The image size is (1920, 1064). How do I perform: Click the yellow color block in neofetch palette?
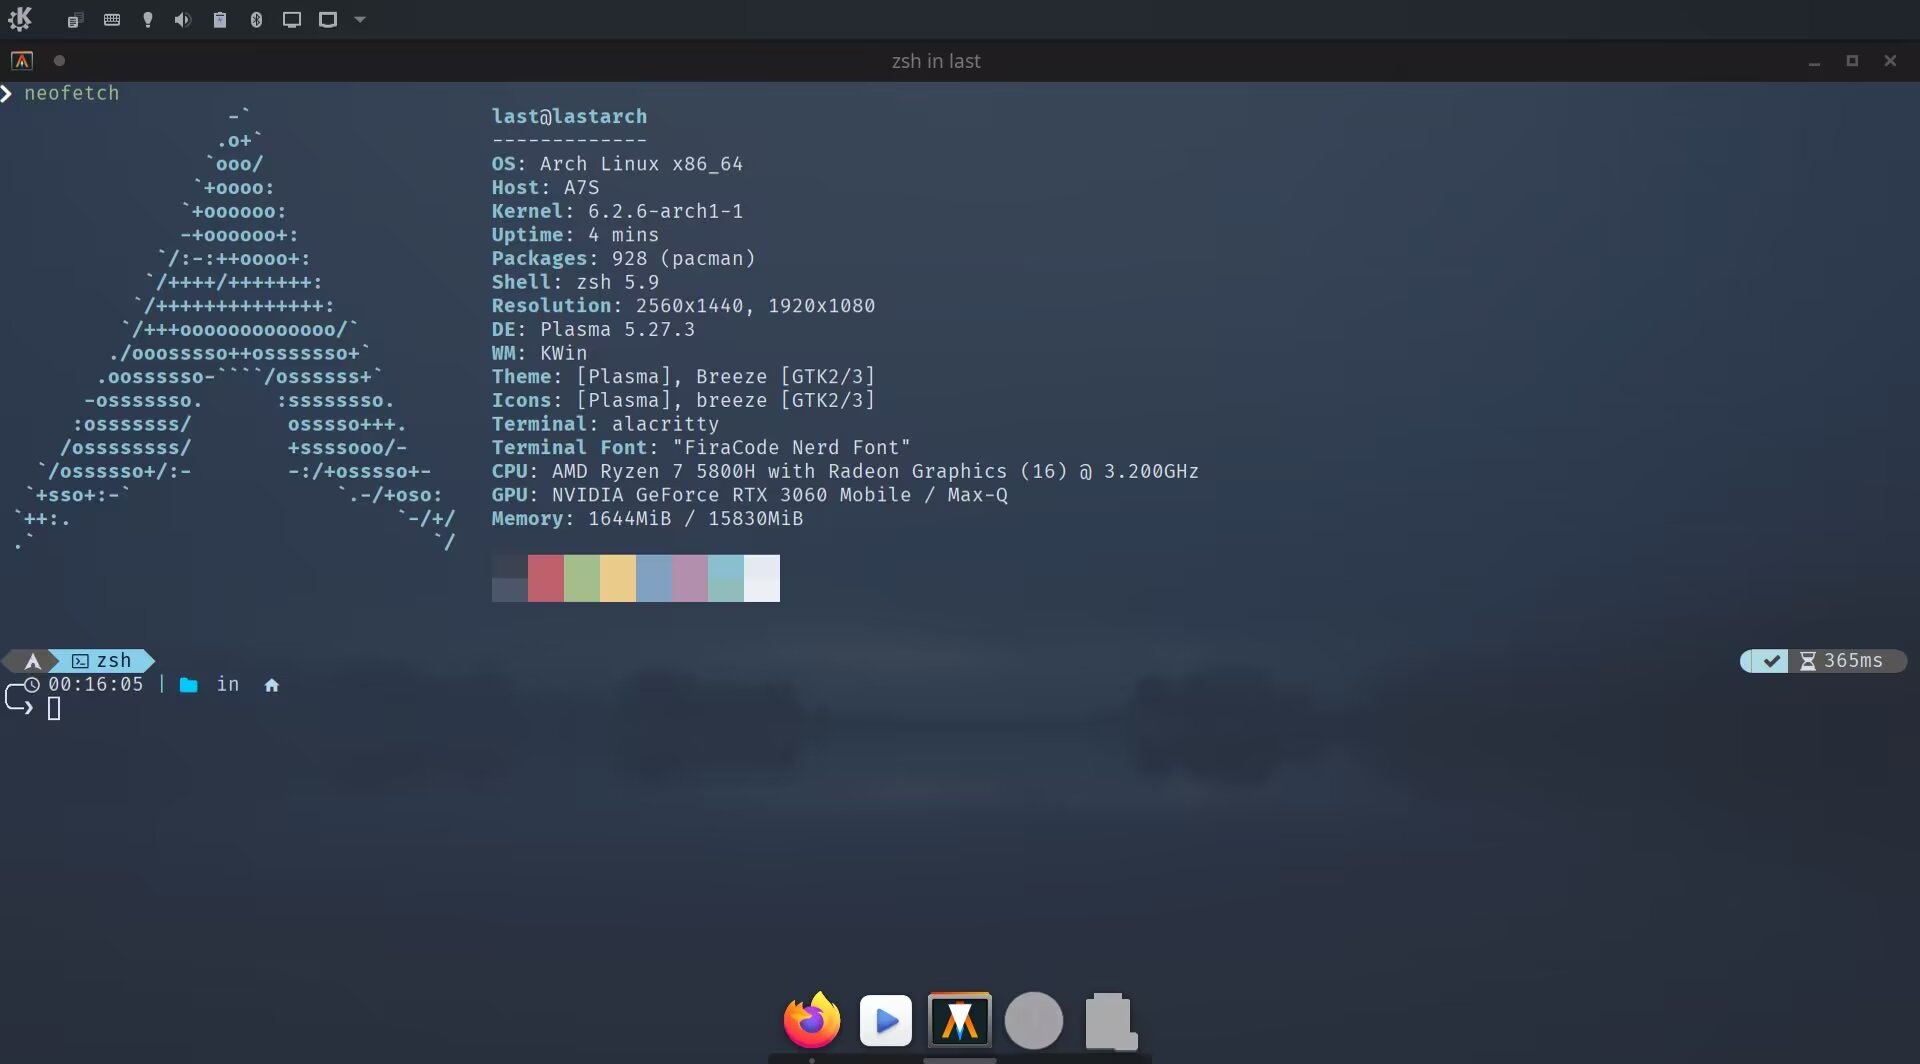click(x=618, y=578)
